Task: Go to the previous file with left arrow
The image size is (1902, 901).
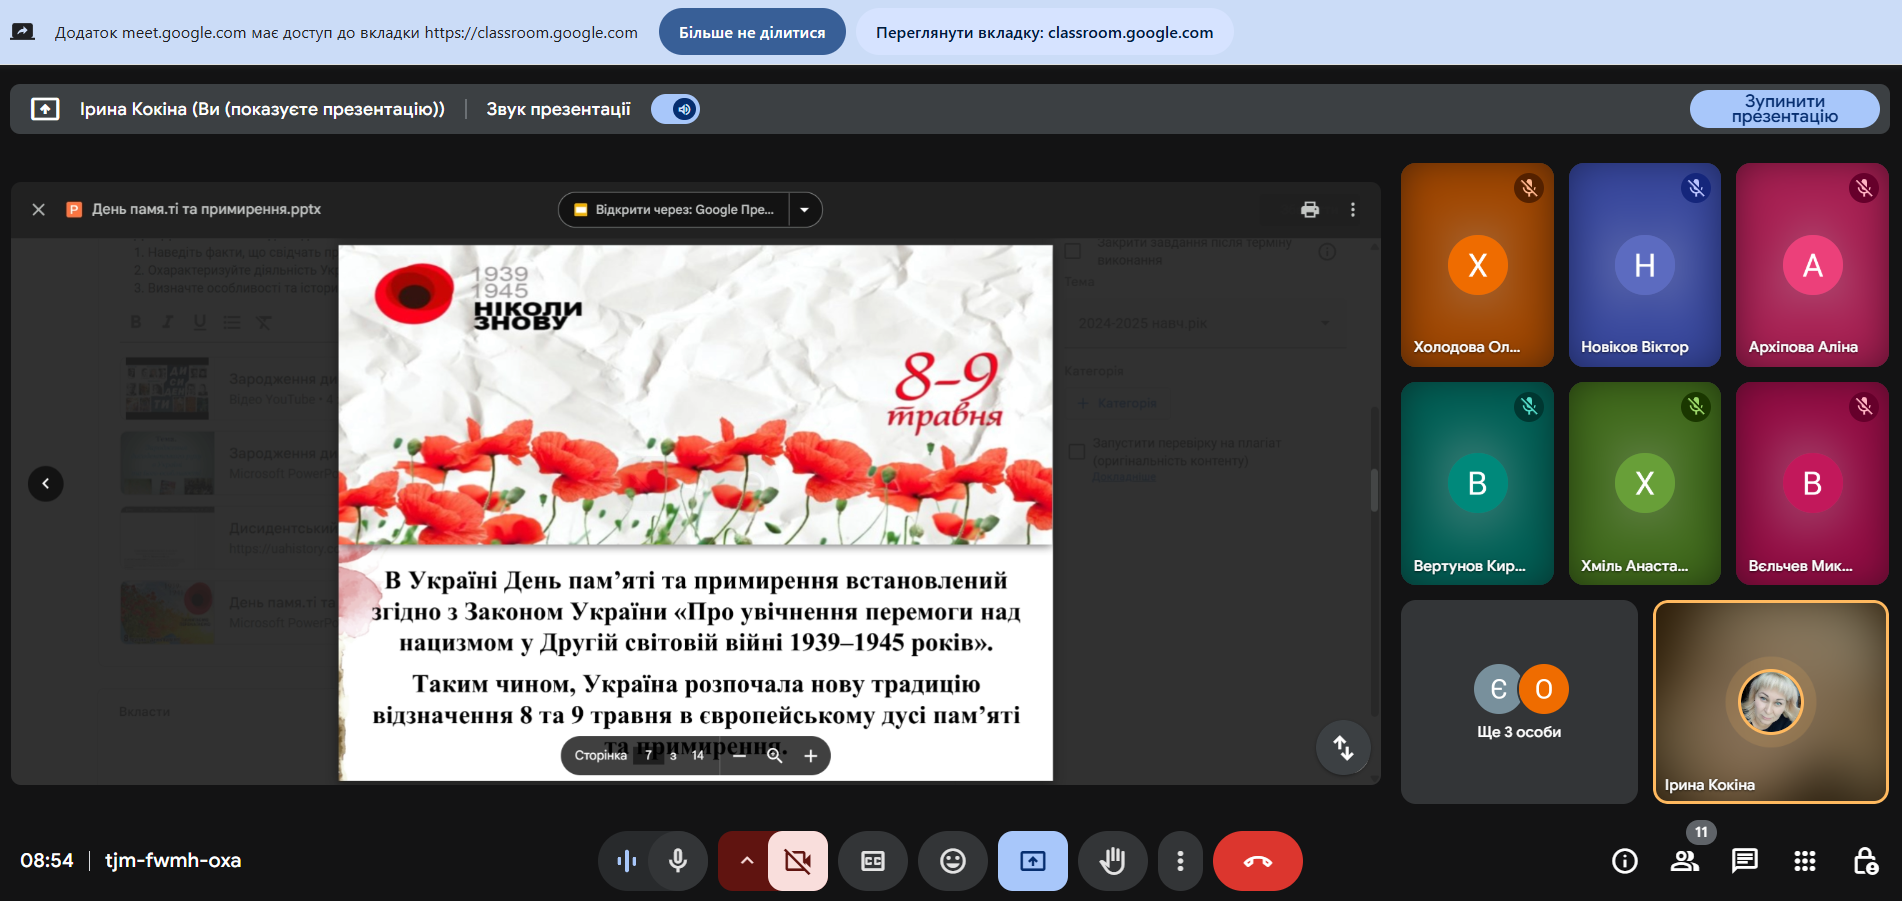Action: [x=45, y=484]
